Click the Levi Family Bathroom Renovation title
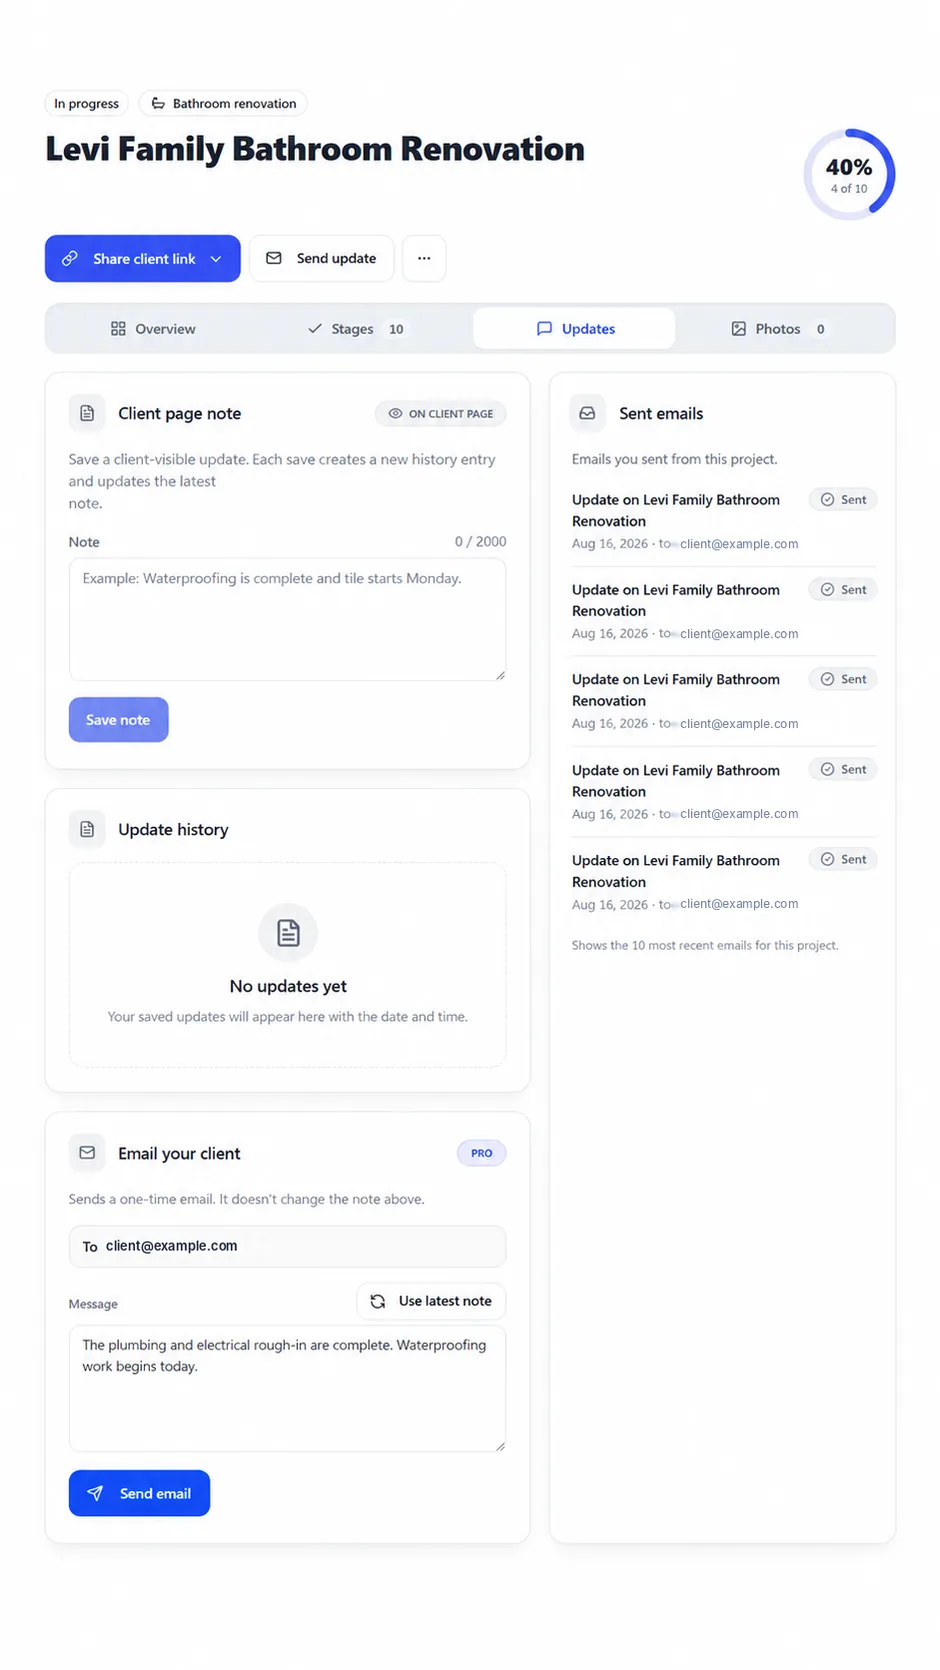Screen dimensions: 940x1670 315,149
